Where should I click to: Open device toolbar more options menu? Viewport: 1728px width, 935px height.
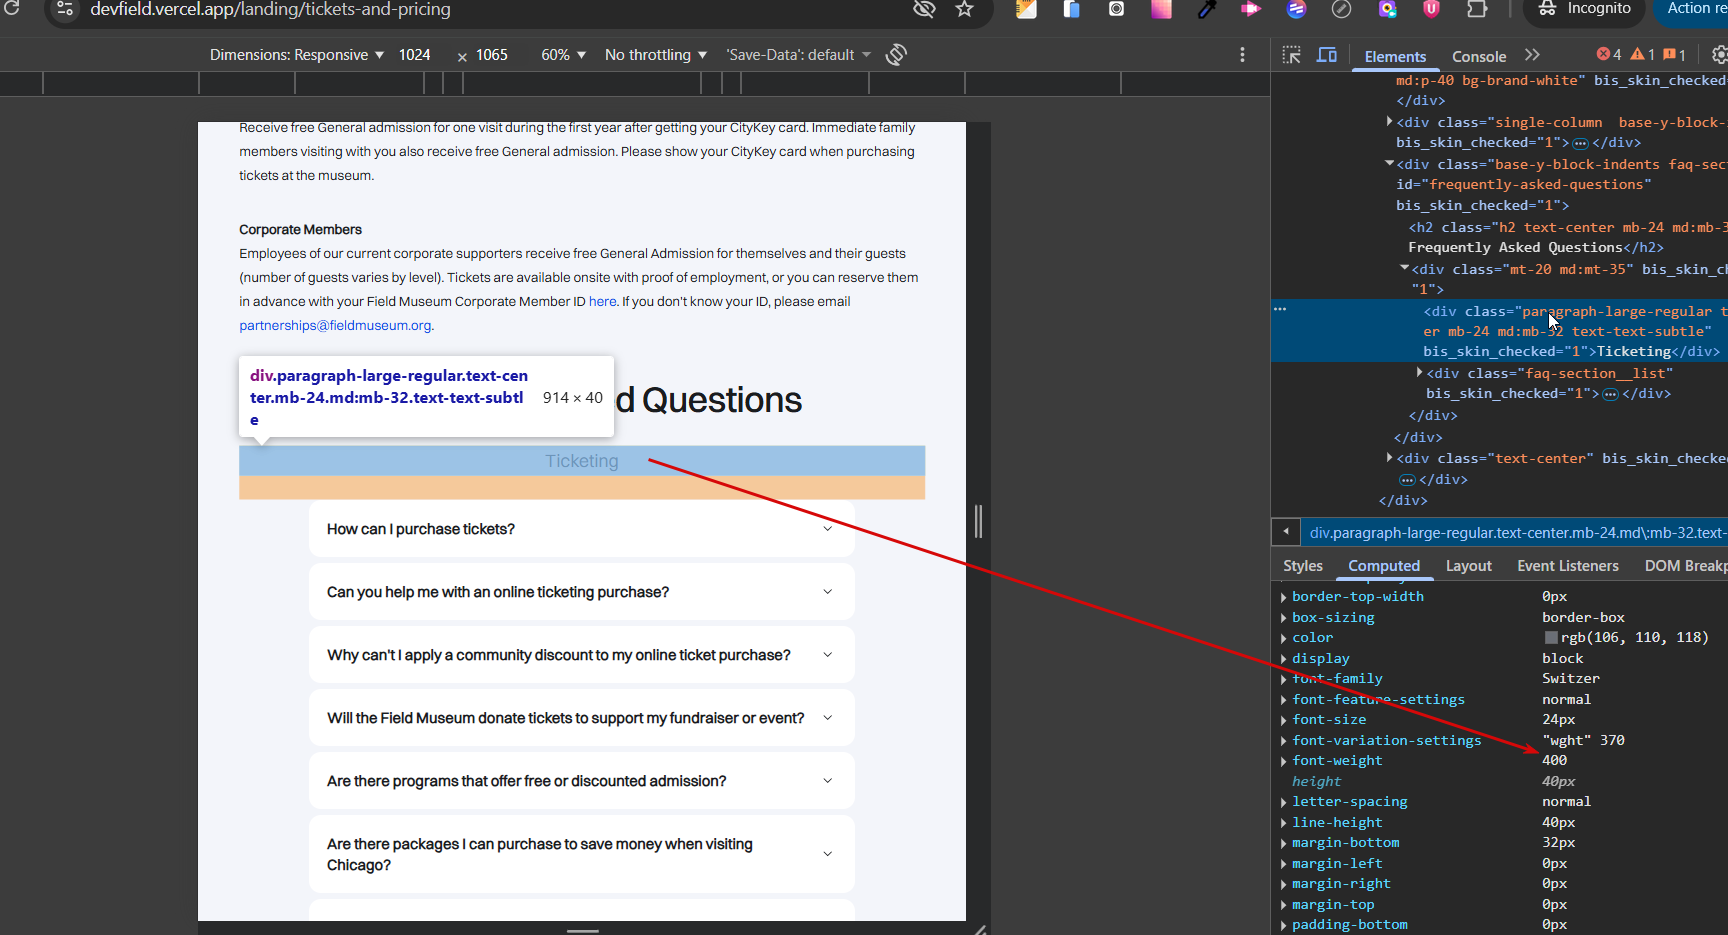pyautogui.click(x=1242, y=55)
